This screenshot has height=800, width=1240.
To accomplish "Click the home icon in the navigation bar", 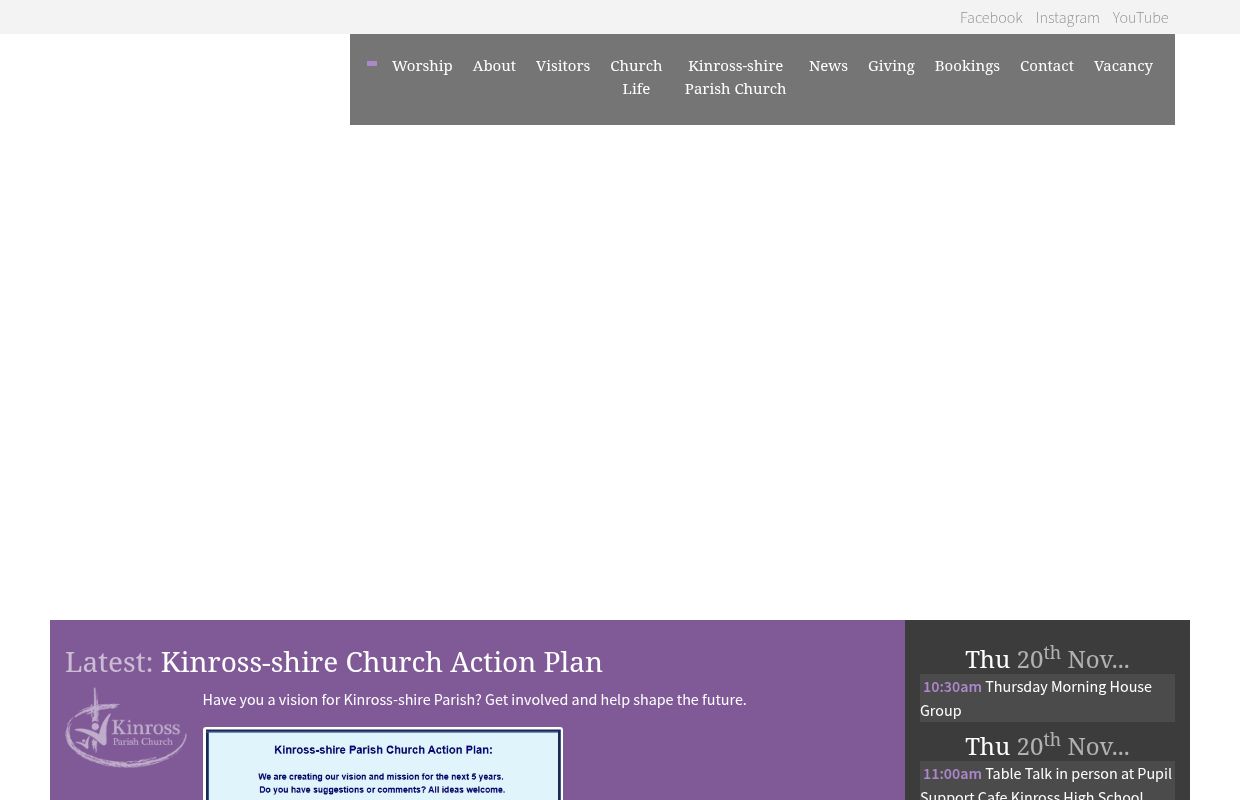I will [x=372, y=64].
